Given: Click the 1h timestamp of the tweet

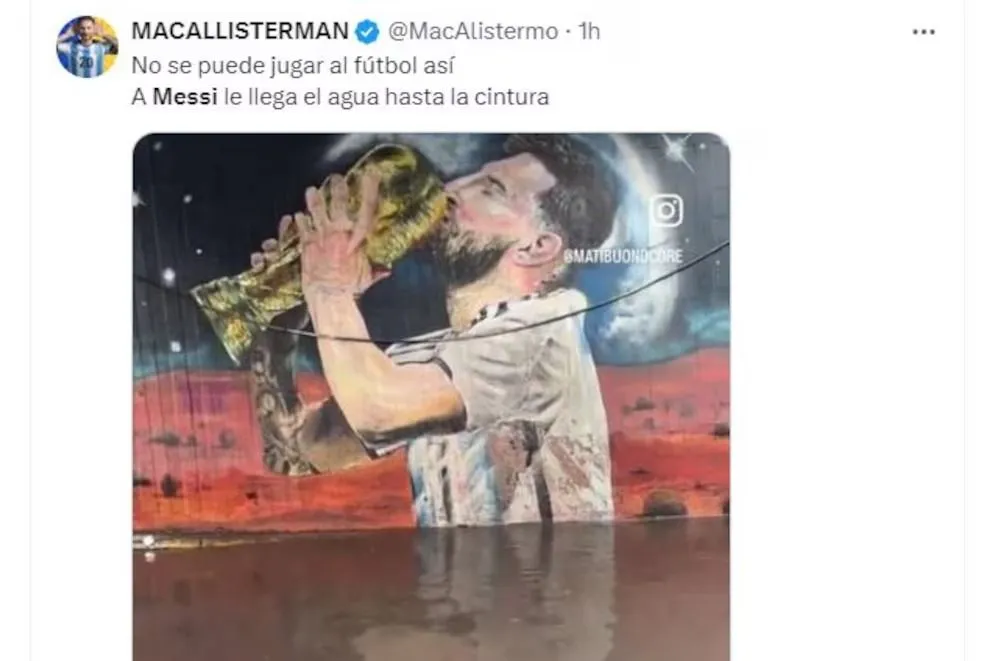Looking at the screenshot, I should (x=590, y=31).
